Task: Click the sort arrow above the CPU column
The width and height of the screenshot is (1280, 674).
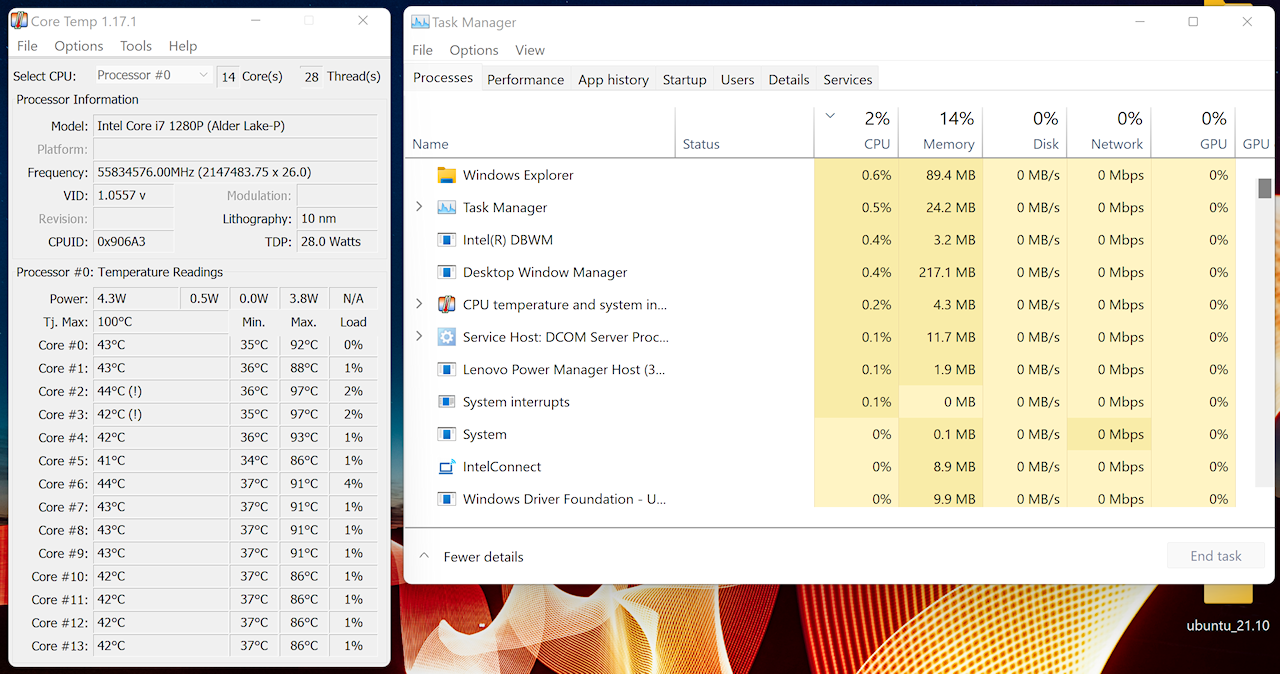Action: [829, 116]
